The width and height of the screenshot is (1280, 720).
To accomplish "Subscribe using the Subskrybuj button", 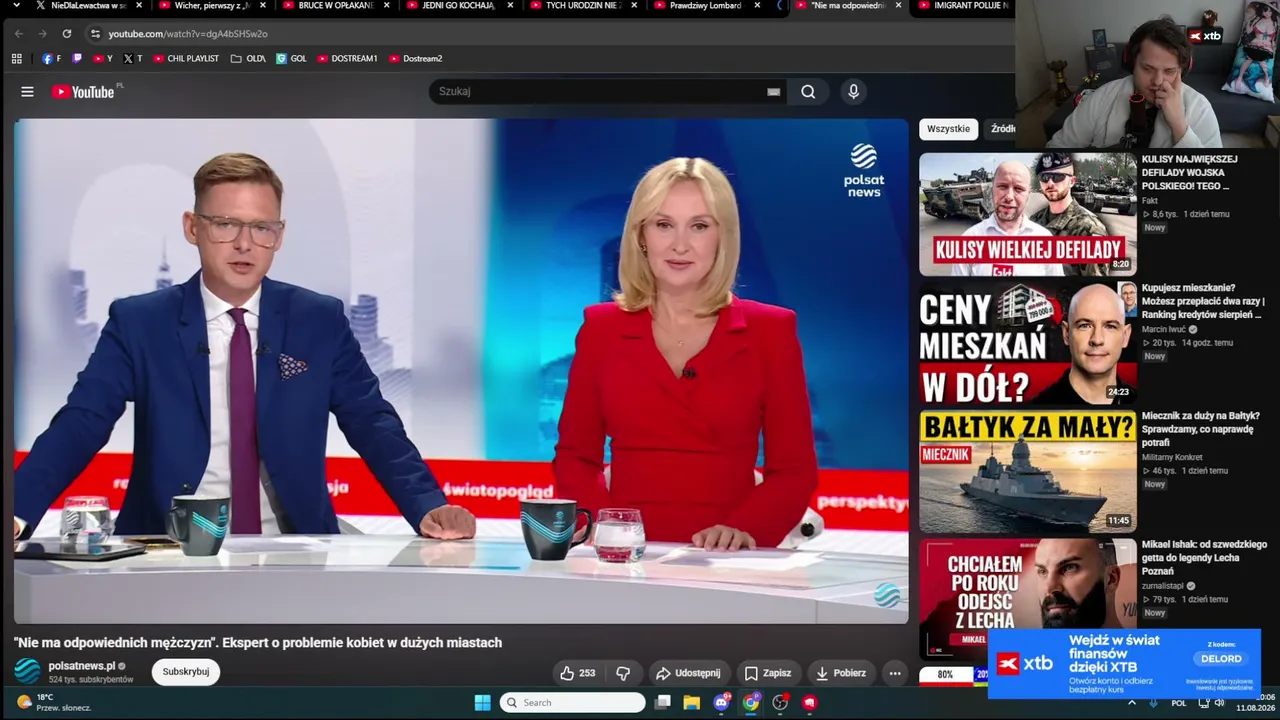I will click(x=186, y=672).
